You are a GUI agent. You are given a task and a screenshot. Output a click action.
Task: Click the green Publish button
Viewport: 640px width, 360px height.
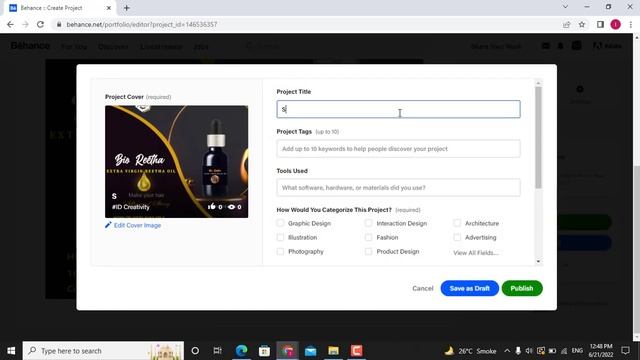(x=522, y=288)
